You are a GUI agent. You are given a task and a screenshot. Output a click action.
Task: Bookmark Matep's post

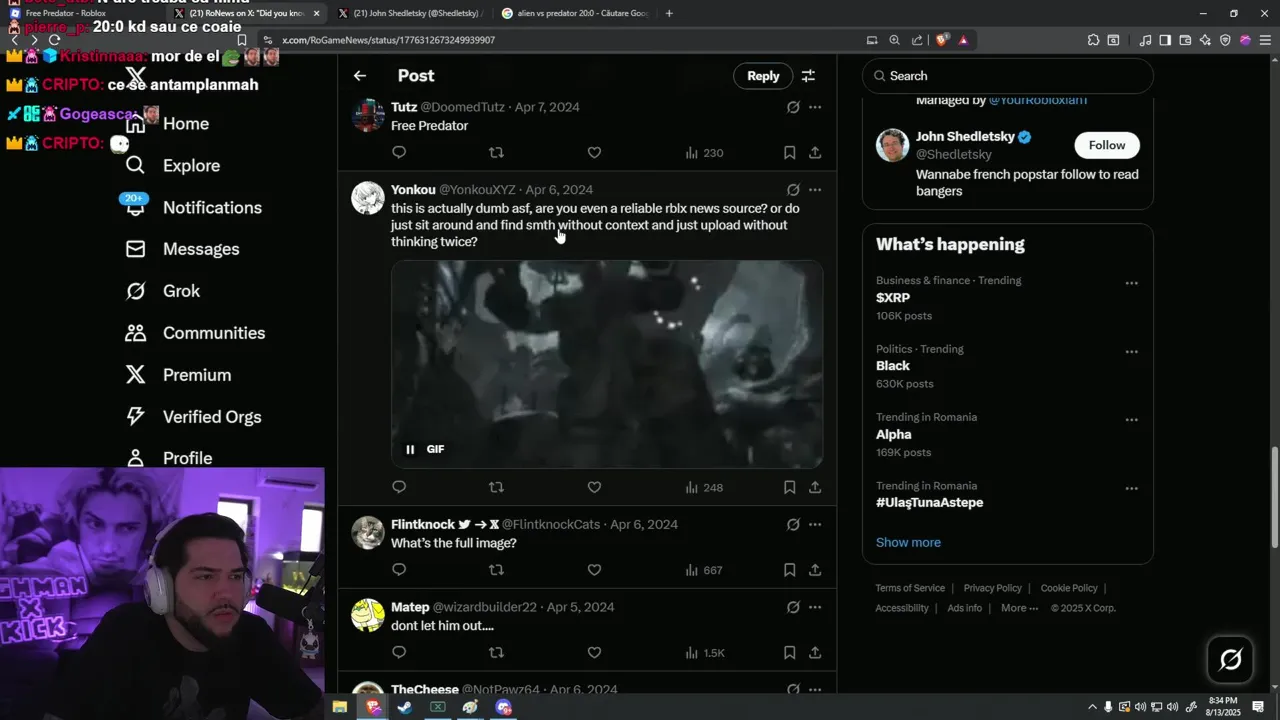click(789, 652)
